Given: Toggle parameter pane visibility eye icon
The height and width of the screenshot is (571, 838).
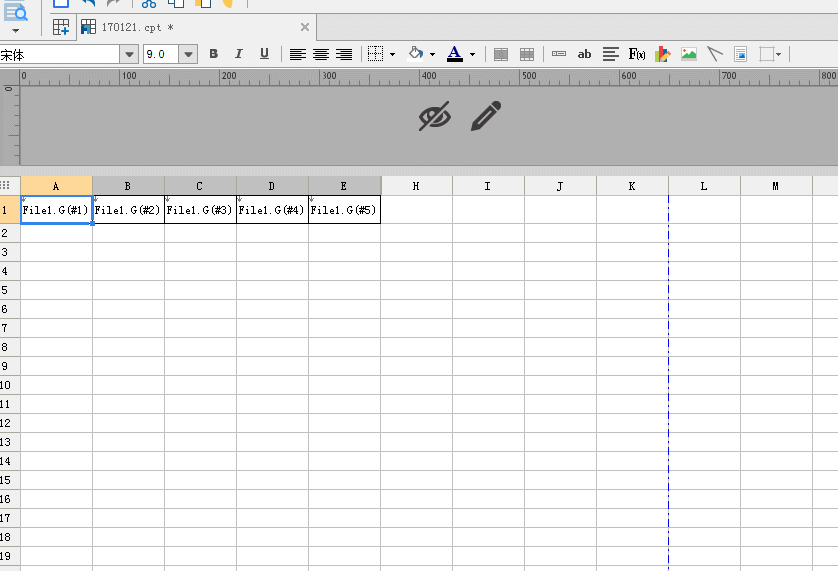Looking at the screenshot, I should [x=434, y=116].
